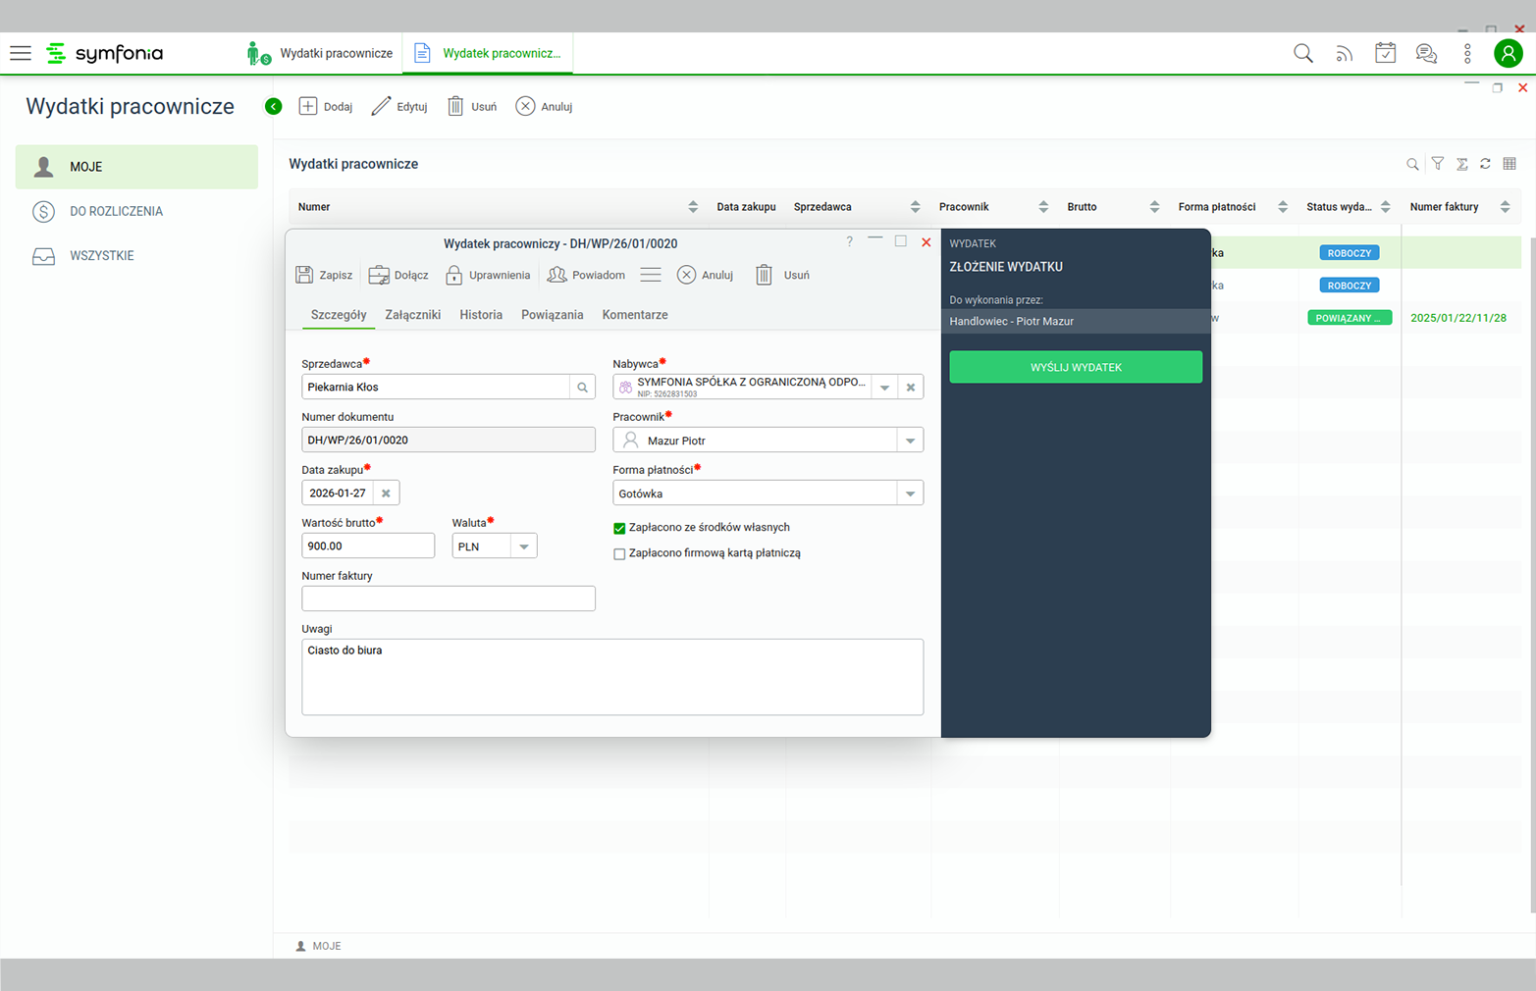The height and width of the screenshot is (991, 1536).
Task: Open the Komentarze tab
Action: pos(635,315)
